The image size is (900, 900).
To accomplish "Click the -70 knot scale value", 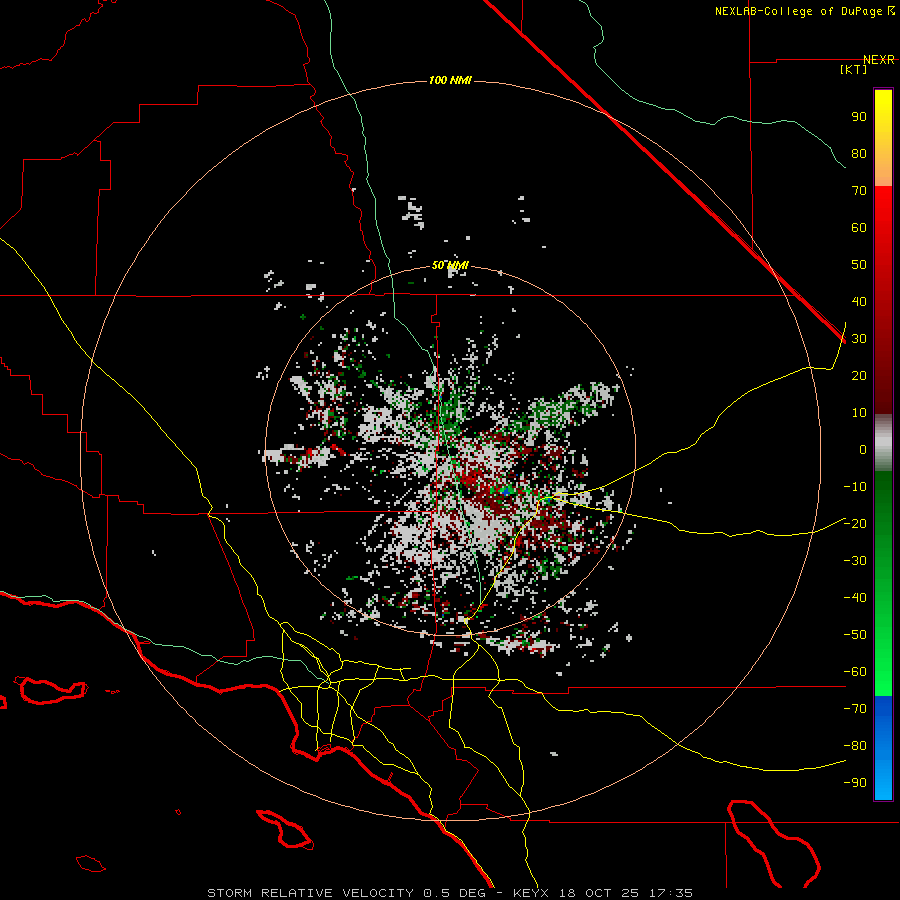I will pyautogui.click(x=855, y=708).
